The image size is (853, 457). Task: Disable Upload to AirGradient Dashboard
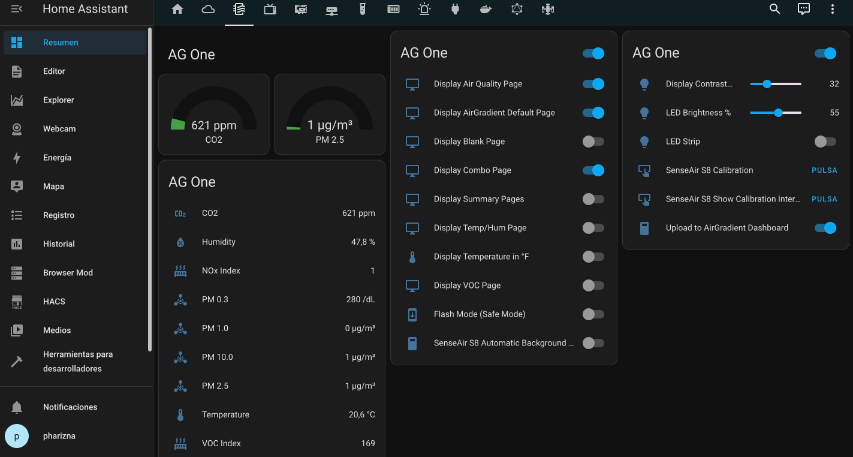(x=825, y=228)
